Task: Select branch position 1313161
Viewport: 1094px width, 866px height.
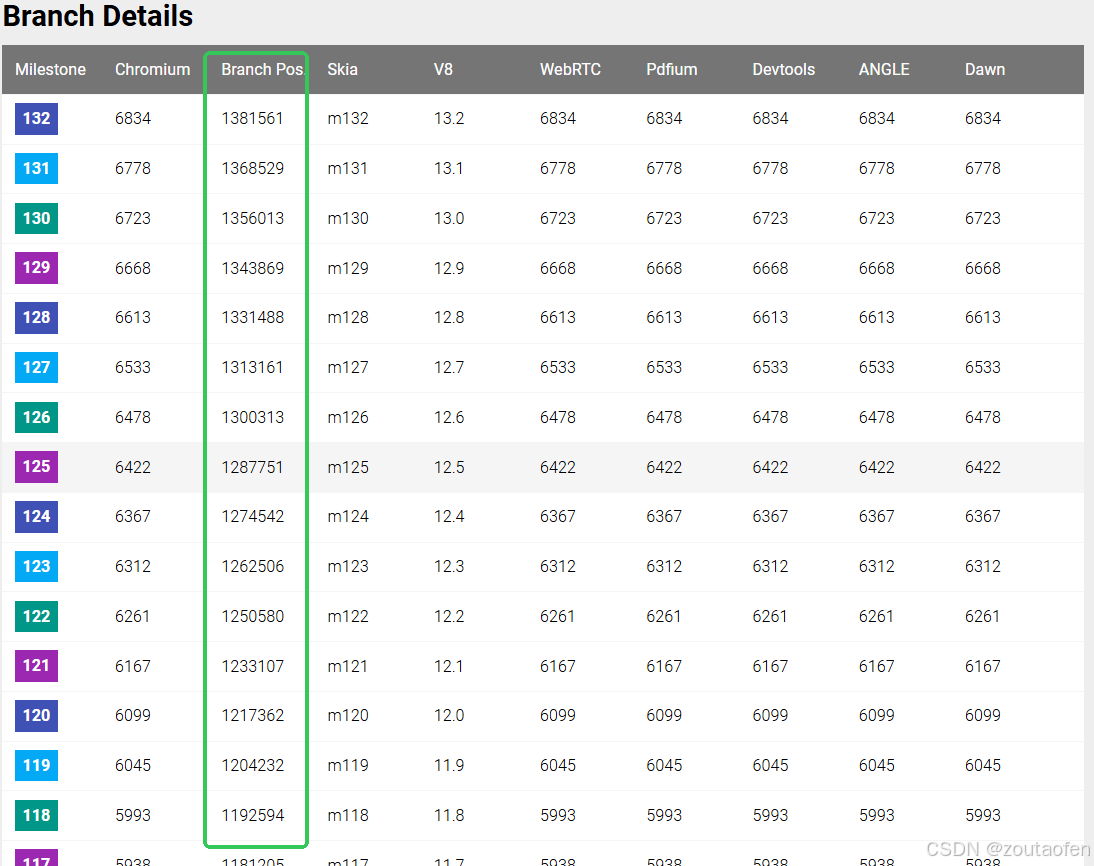Action: coord(252,368)
